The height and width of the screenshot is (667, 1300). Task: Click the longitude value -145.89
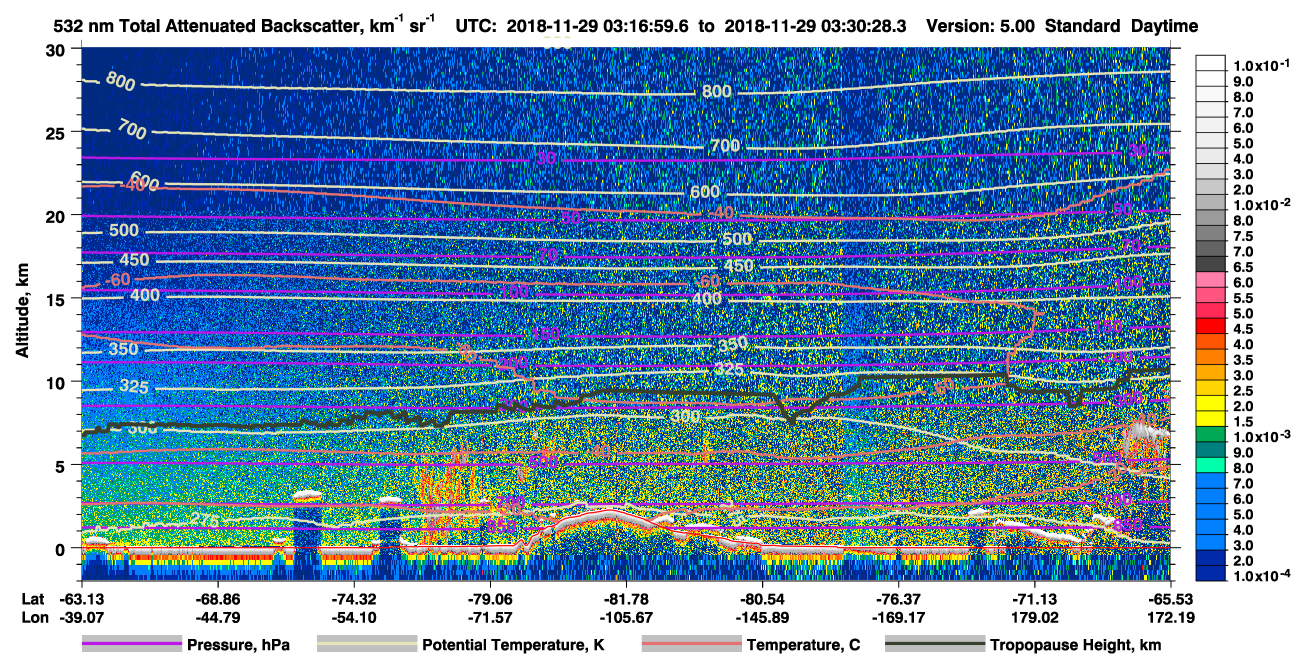coord(763,616)
